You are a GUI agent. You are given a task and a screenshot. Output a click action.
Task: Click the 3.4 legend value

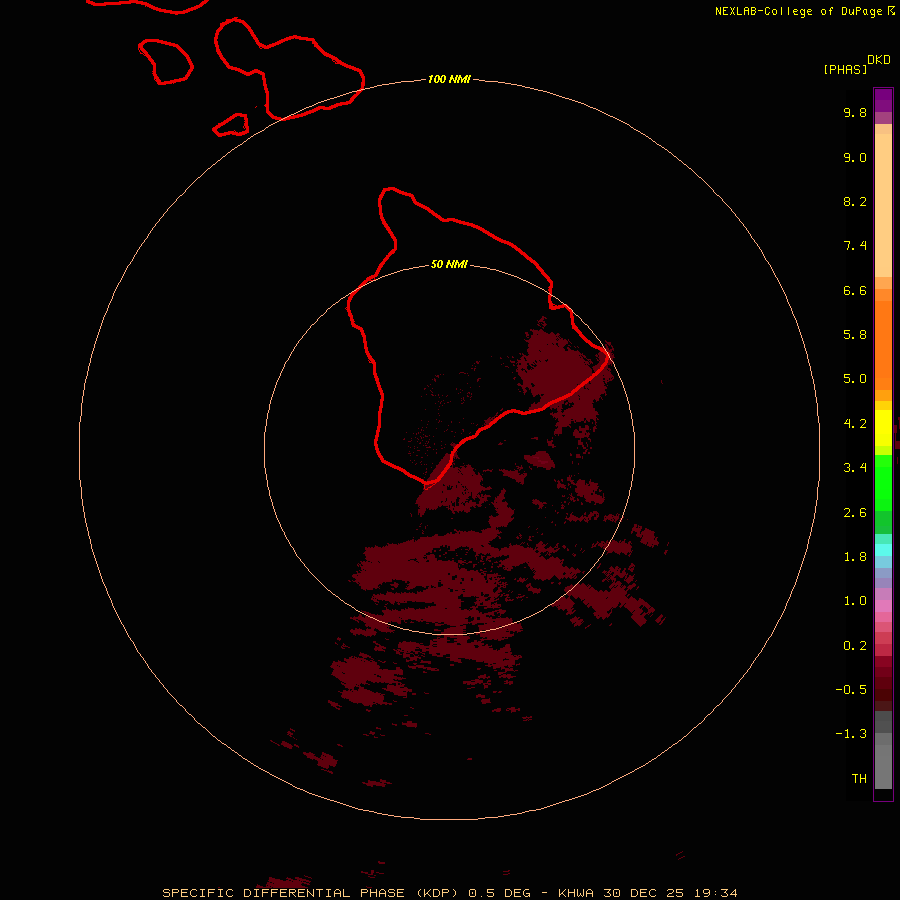[x=855, y=468]
